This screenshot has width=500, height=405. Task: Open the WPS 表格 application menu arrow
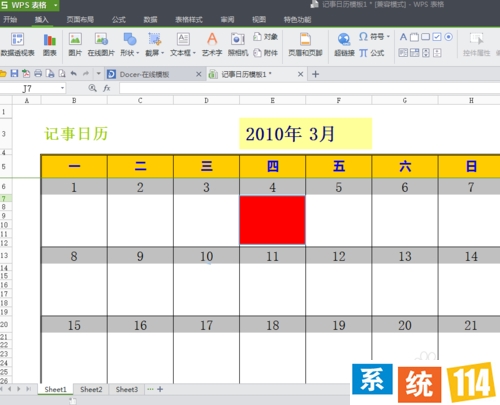pyautogui.click(x=55, y=5)
